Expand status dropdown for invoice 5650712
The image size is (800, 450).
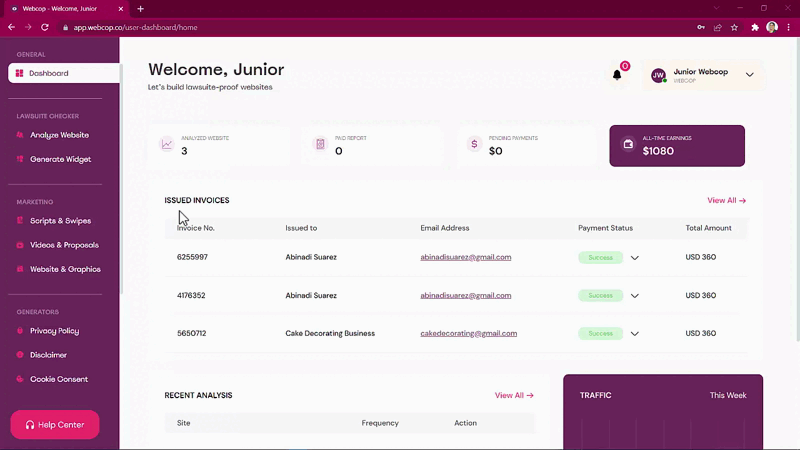pyautogui.click(x=635, y=334)
